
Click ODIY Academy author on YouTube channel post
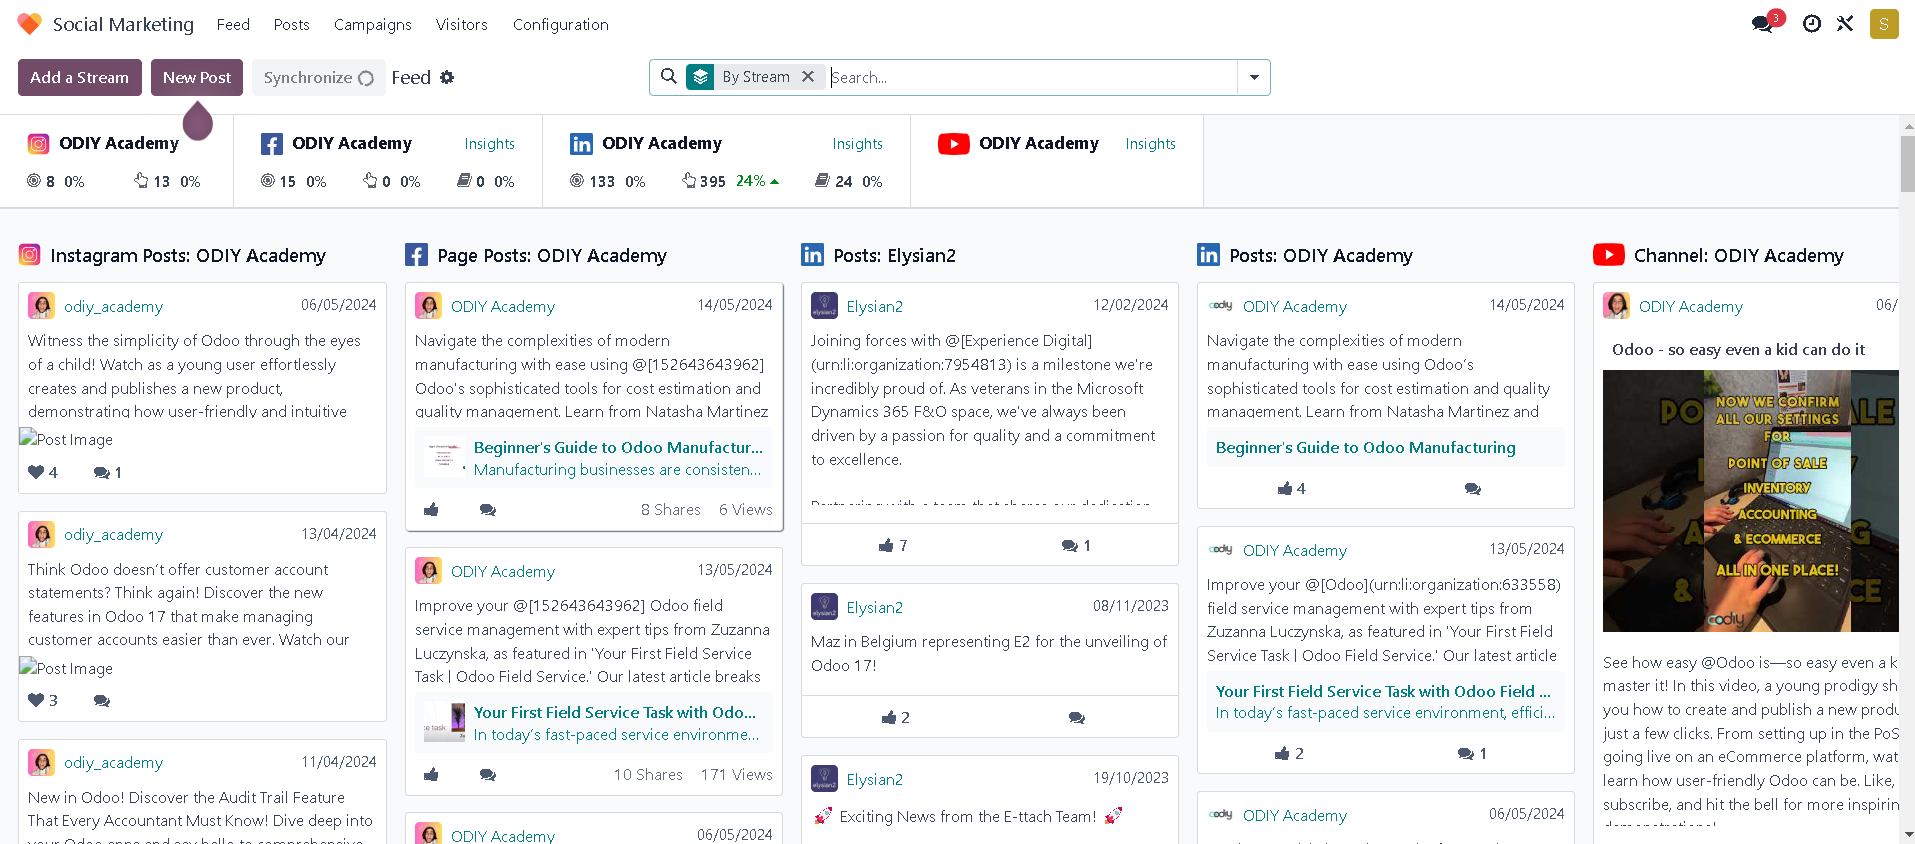click(1690, 306)
